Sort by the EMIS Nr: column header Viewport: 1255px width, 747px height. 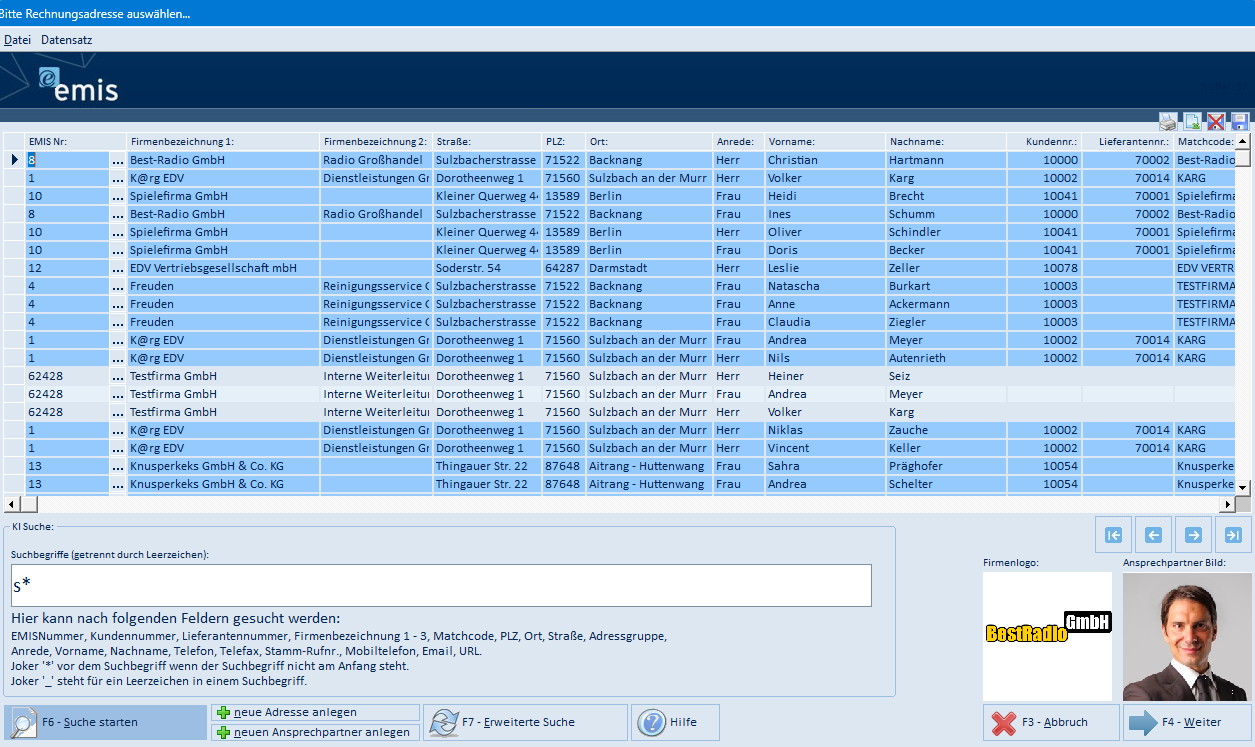click(x=76, y=142)
